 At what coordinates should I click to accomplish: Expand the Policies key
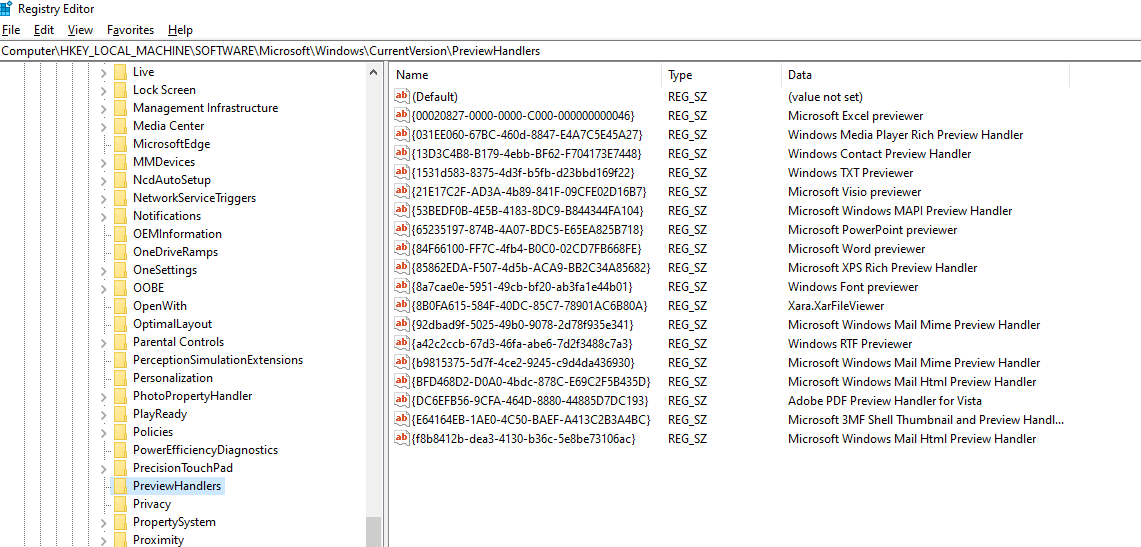click(x=103, y=432)
